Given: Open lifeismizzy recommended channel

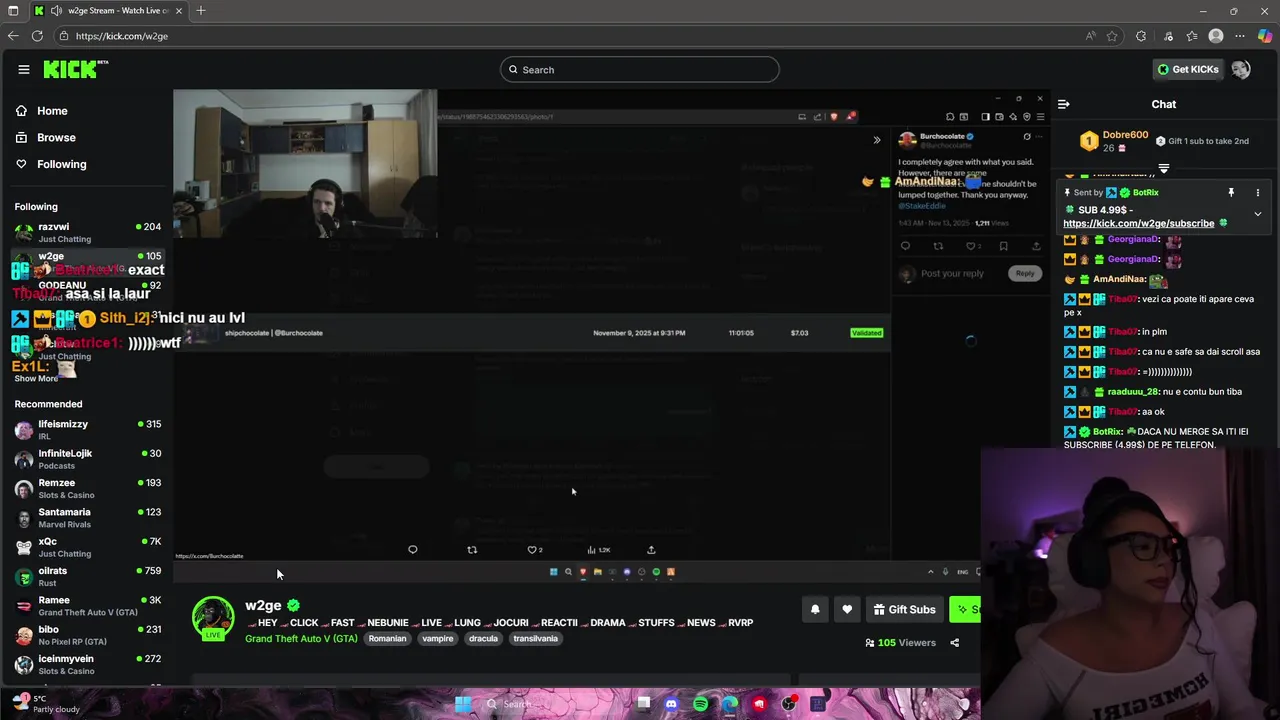Looking at the screenshot, I should (88, 430).
